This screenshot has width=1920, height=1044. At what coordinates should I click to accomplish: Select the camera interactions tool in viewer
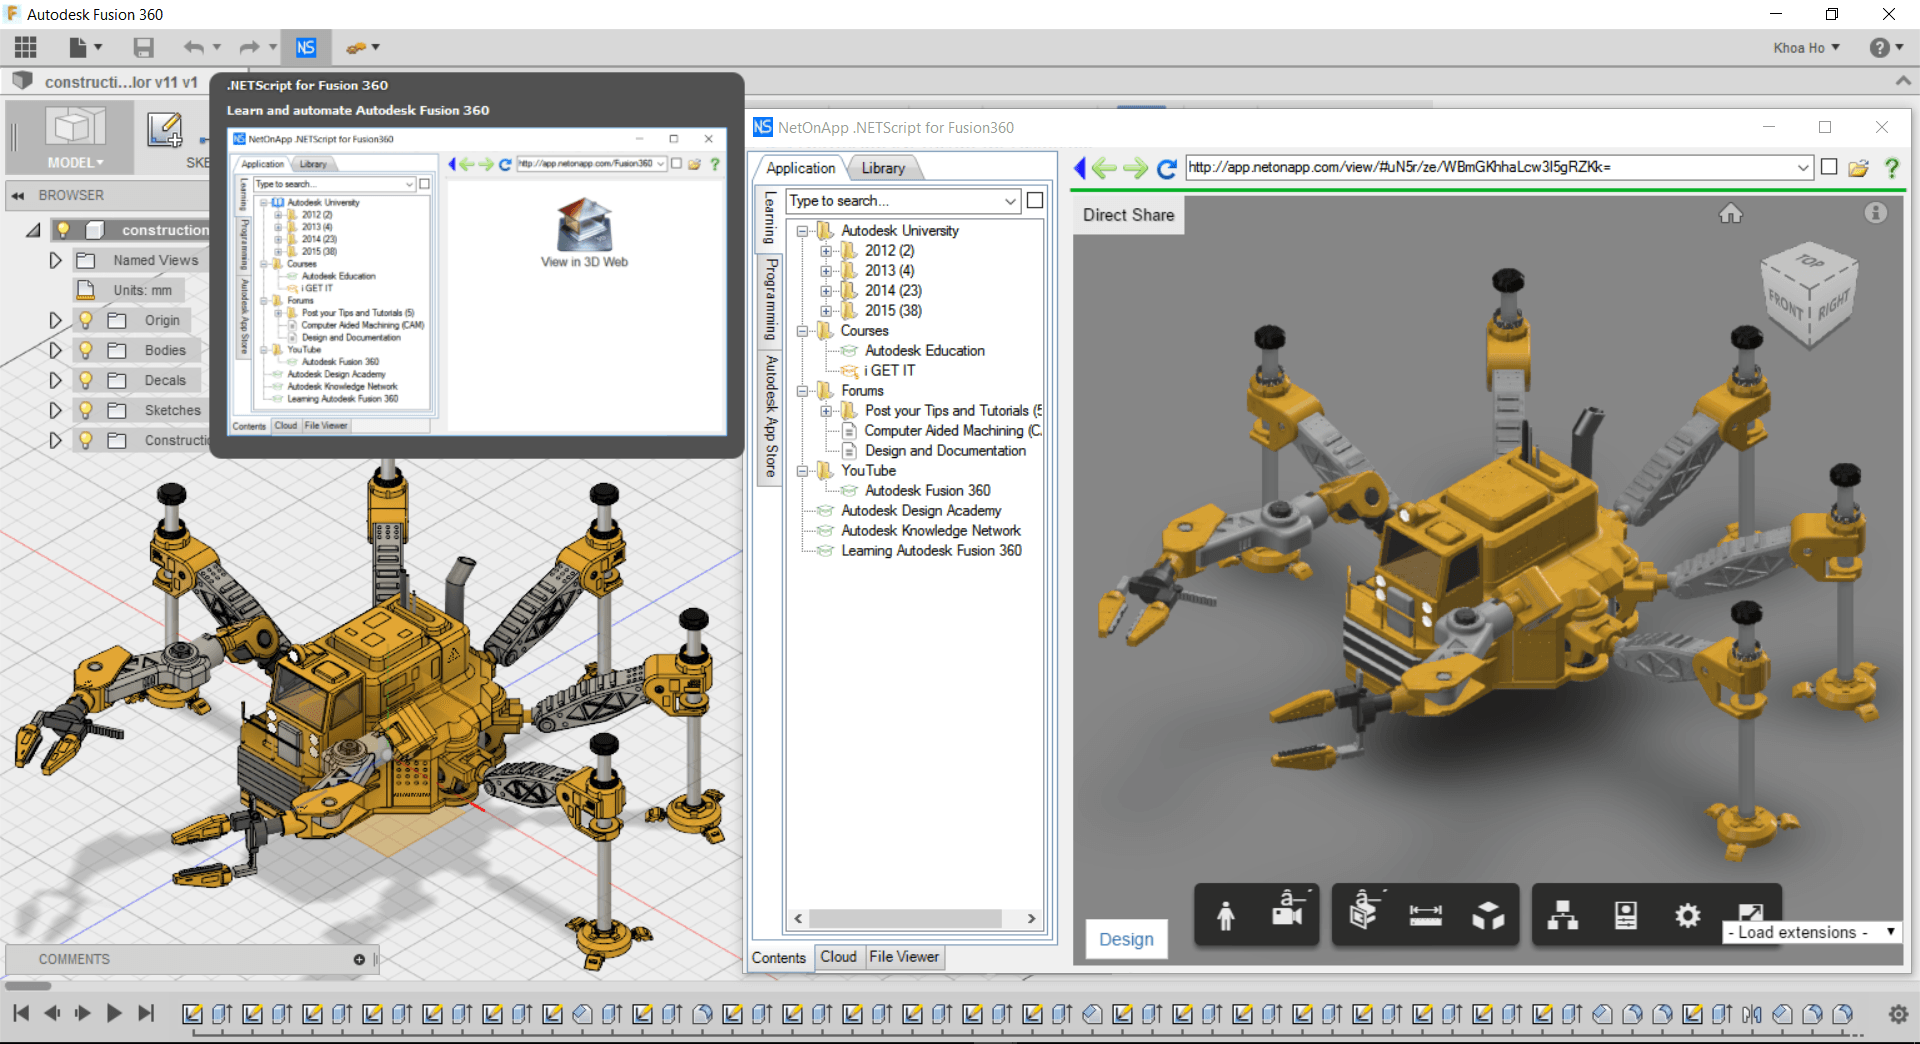pos(1287,912)
